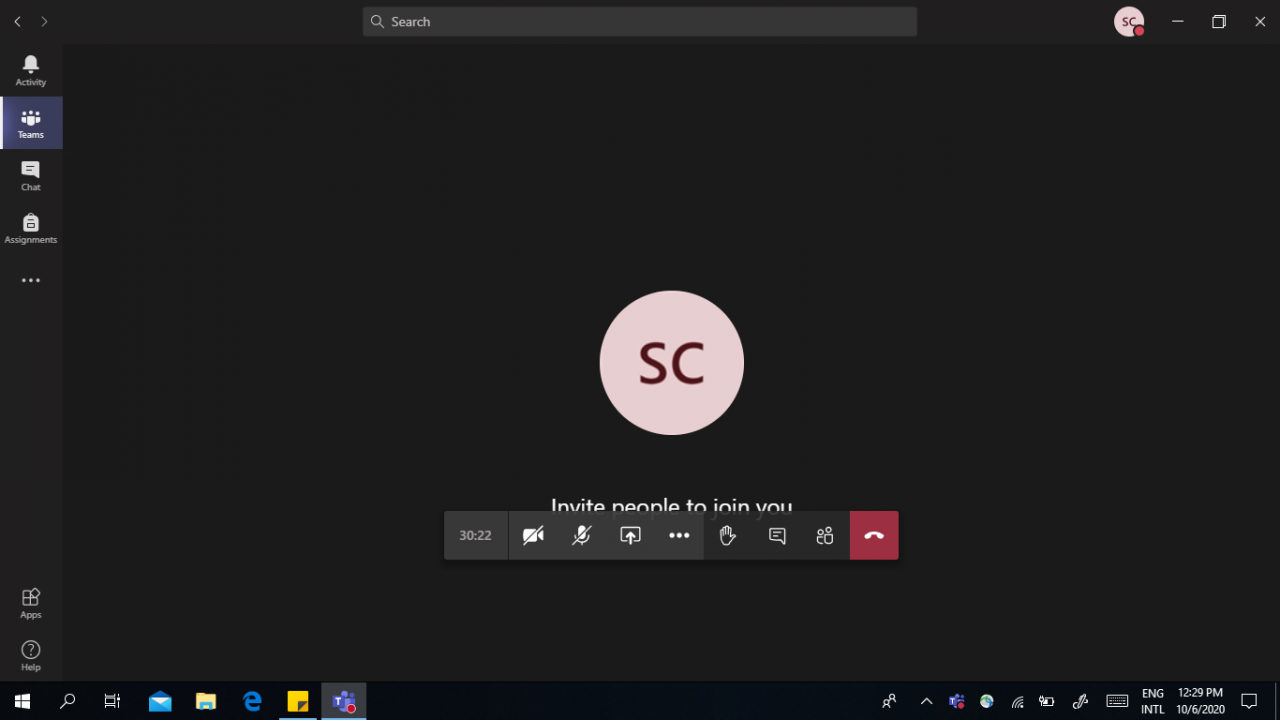
Task: Unmute the microphone in the call bar
Action: click(581, 535)
